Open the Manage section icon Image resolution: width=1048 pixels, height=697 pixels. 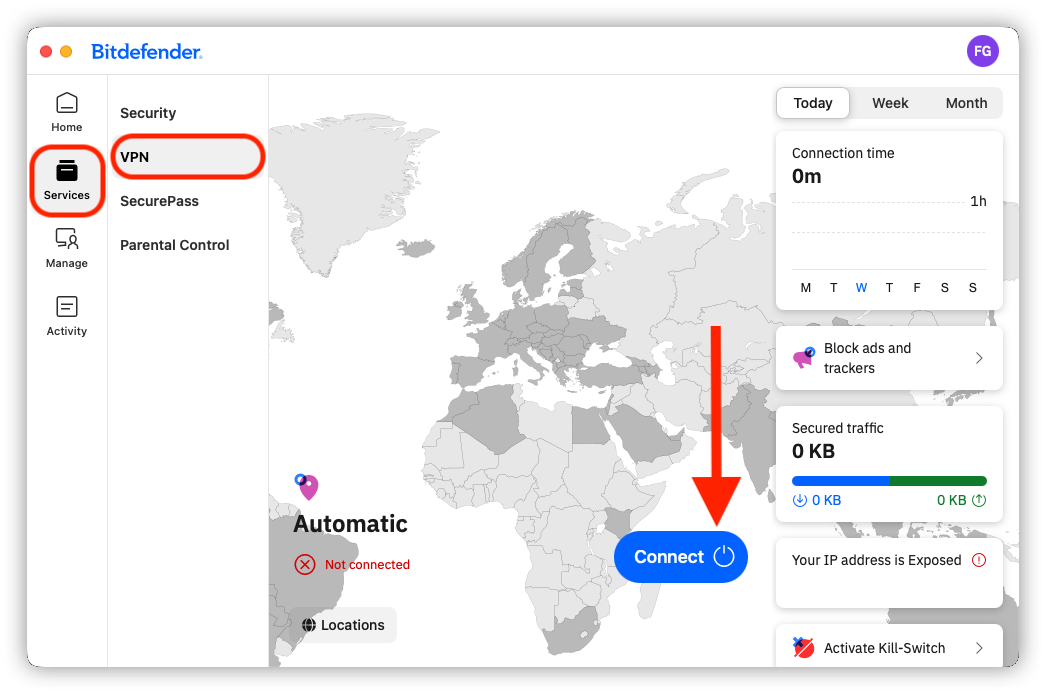pos(67,239)
